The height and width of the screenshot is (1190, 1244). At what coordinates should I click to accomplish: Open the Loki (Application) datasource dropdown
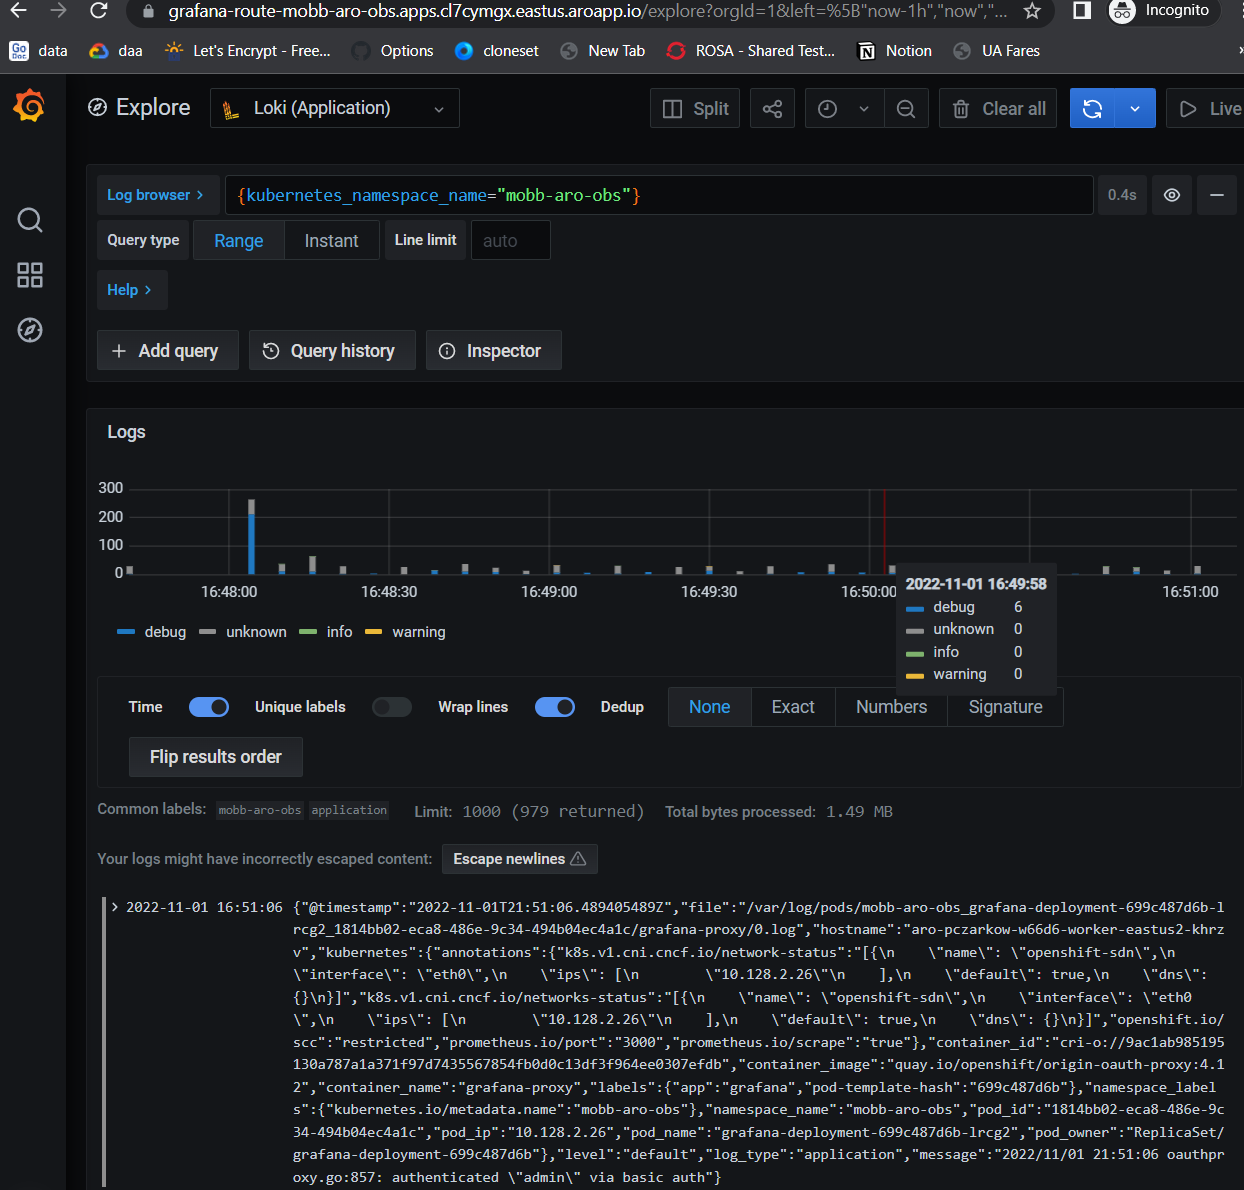(x=334, y=107)
